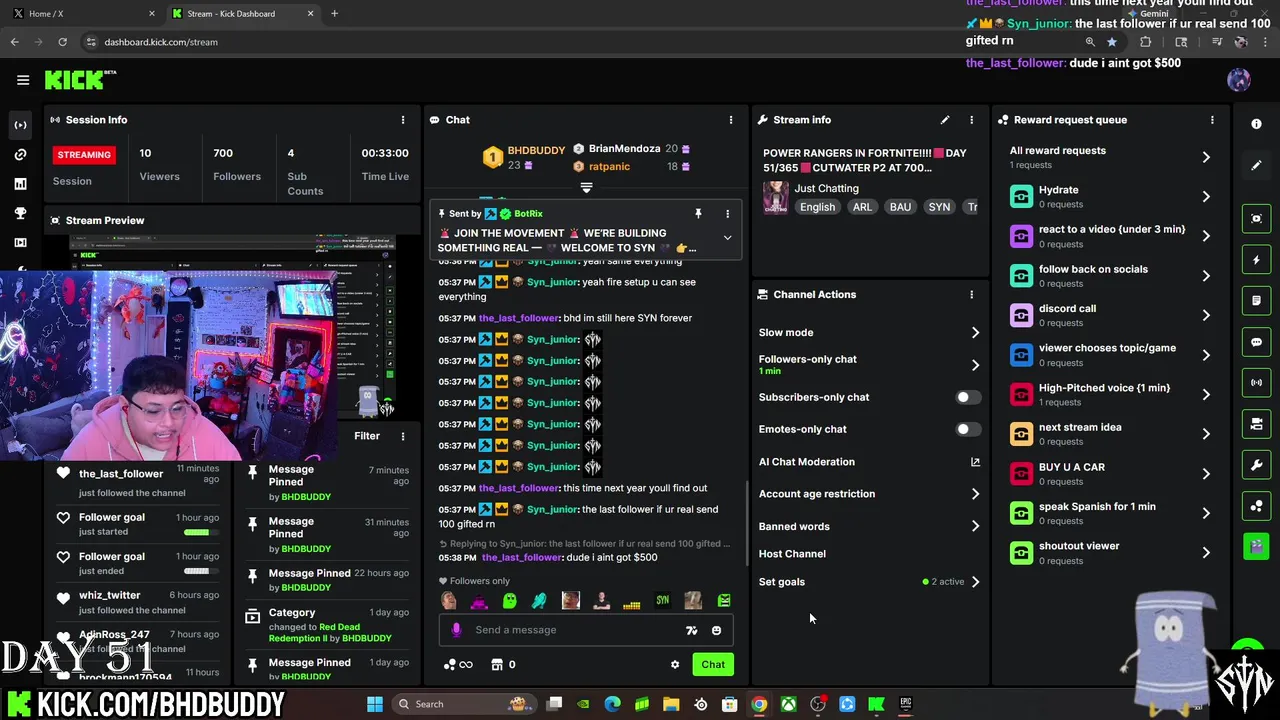The image size is (1280, 720).
Task: Open BHDBUDDY leaderboard name
Action: pyautogui.click(x=536, y=151)
